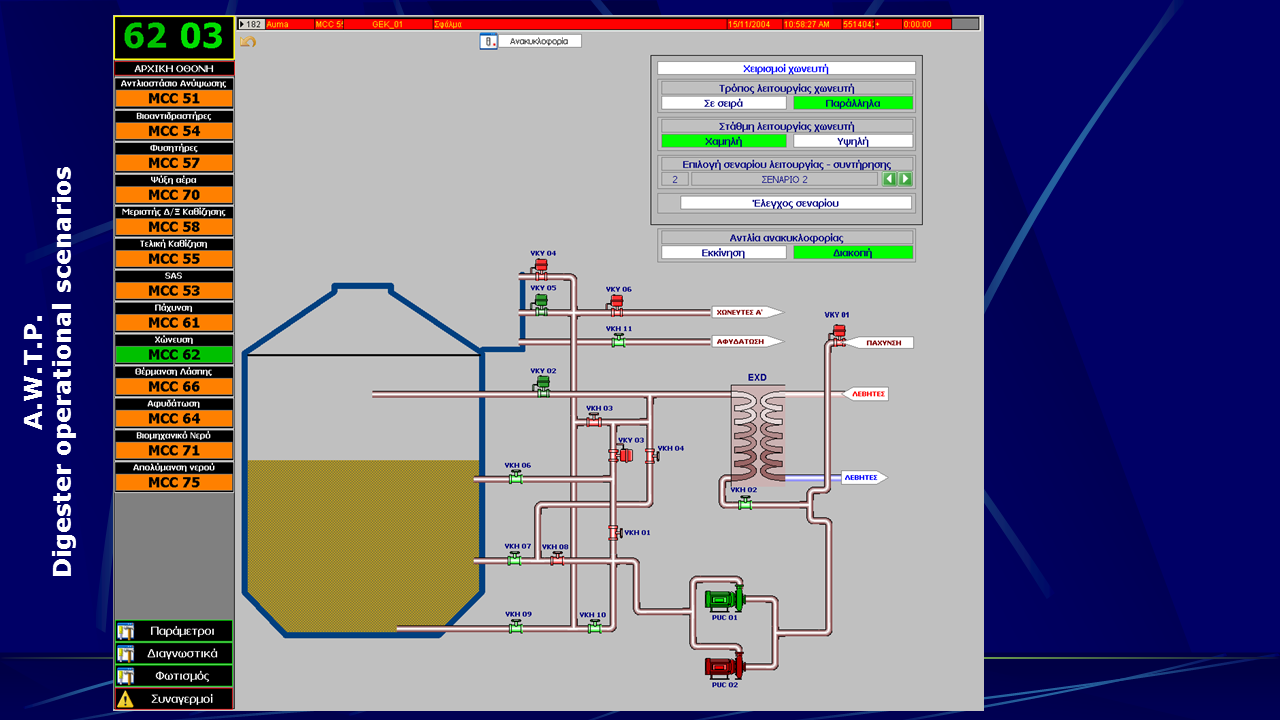Click the ΣΕΝΑΡΙΟ 2 scenario name field
Screen dimensions: 1280x720
click(x=784, y=179)
